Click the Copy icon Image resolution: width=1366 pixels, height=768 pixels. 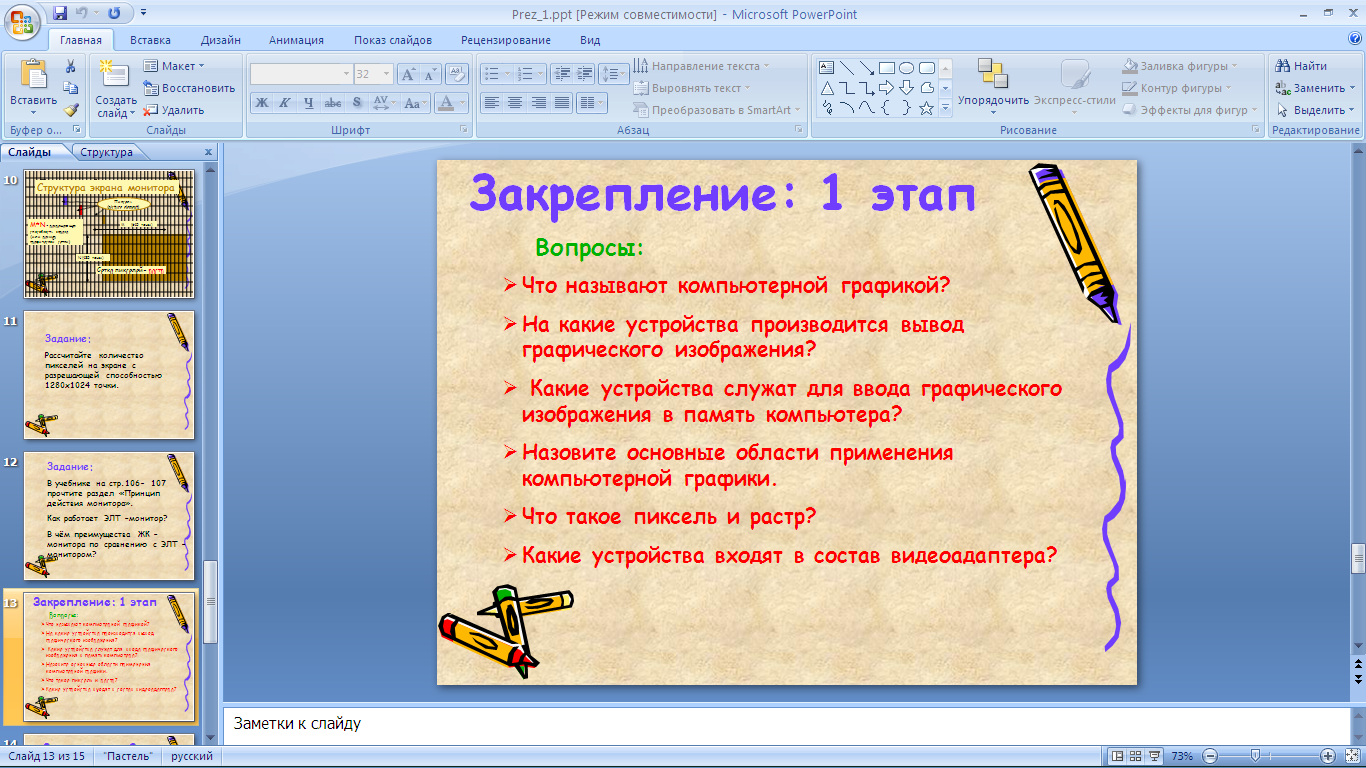pyautogui.click(x=71, y=88)
